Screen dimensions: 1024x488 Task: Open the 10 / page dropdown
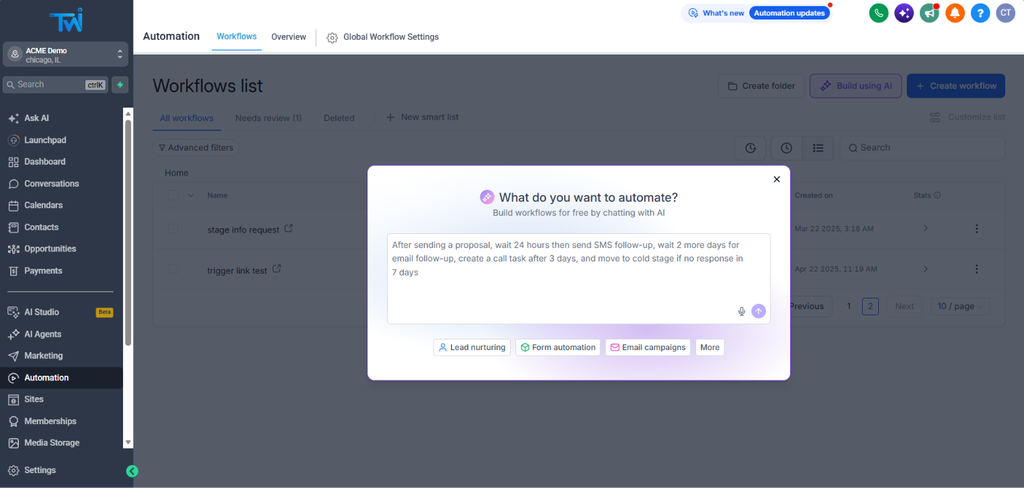pos(960,306)
